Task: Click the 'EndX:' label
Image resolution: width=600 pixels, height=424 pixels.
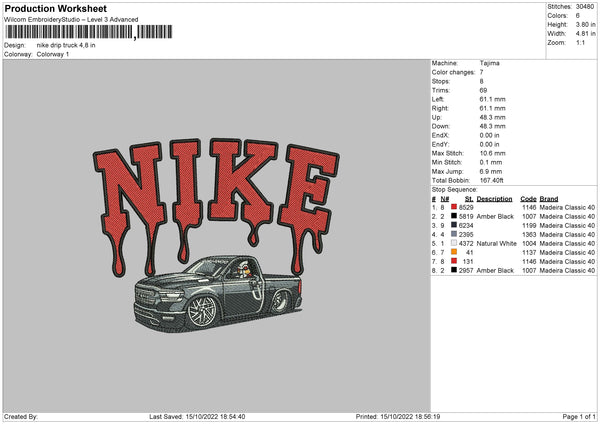Action: click(440, 135)
